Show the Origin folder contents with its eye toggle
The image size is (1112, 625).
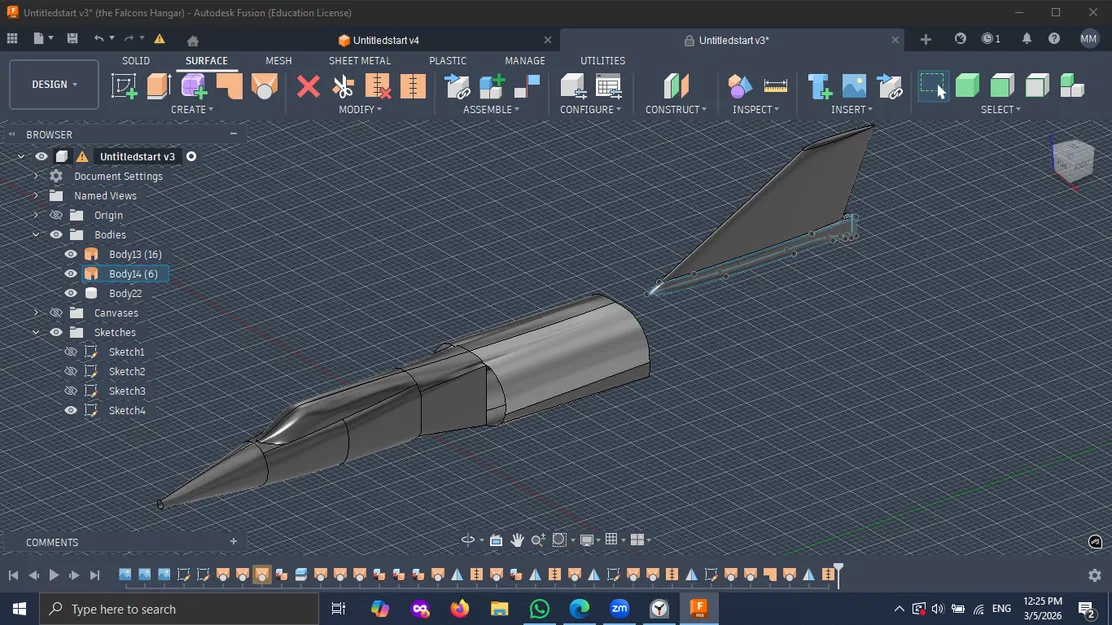tap(55, 215)
